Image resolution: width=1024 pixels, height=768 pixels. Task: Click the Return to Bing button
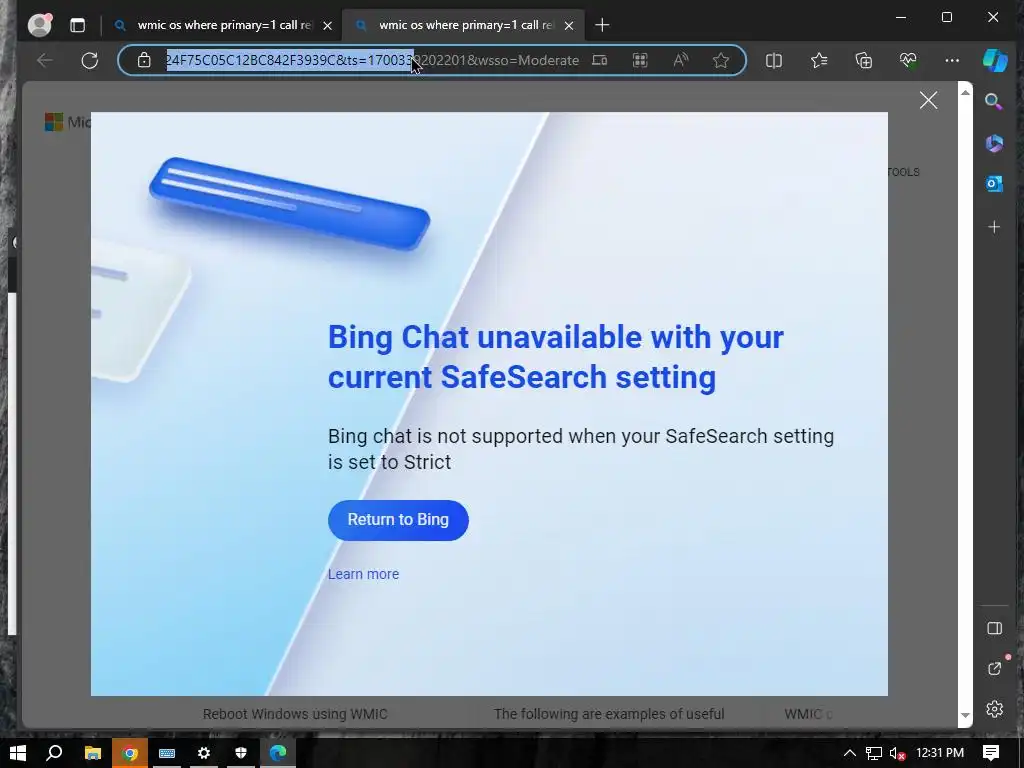pyautogui.click(x=398, y=520)
